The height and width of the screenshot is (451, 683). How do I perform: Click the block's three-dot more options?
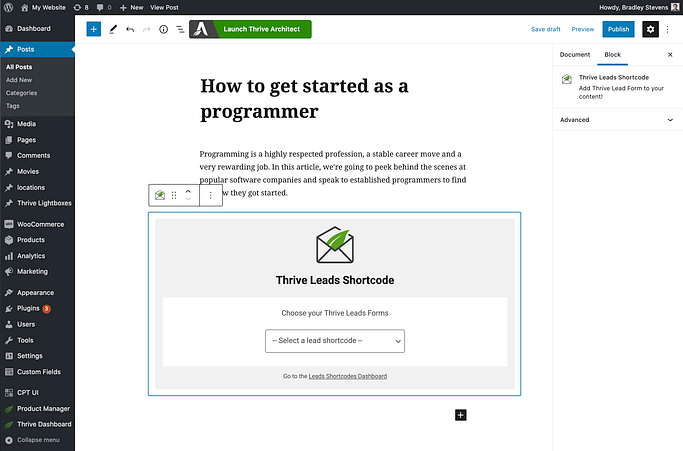pyautogui.click(x=210, y=195)
